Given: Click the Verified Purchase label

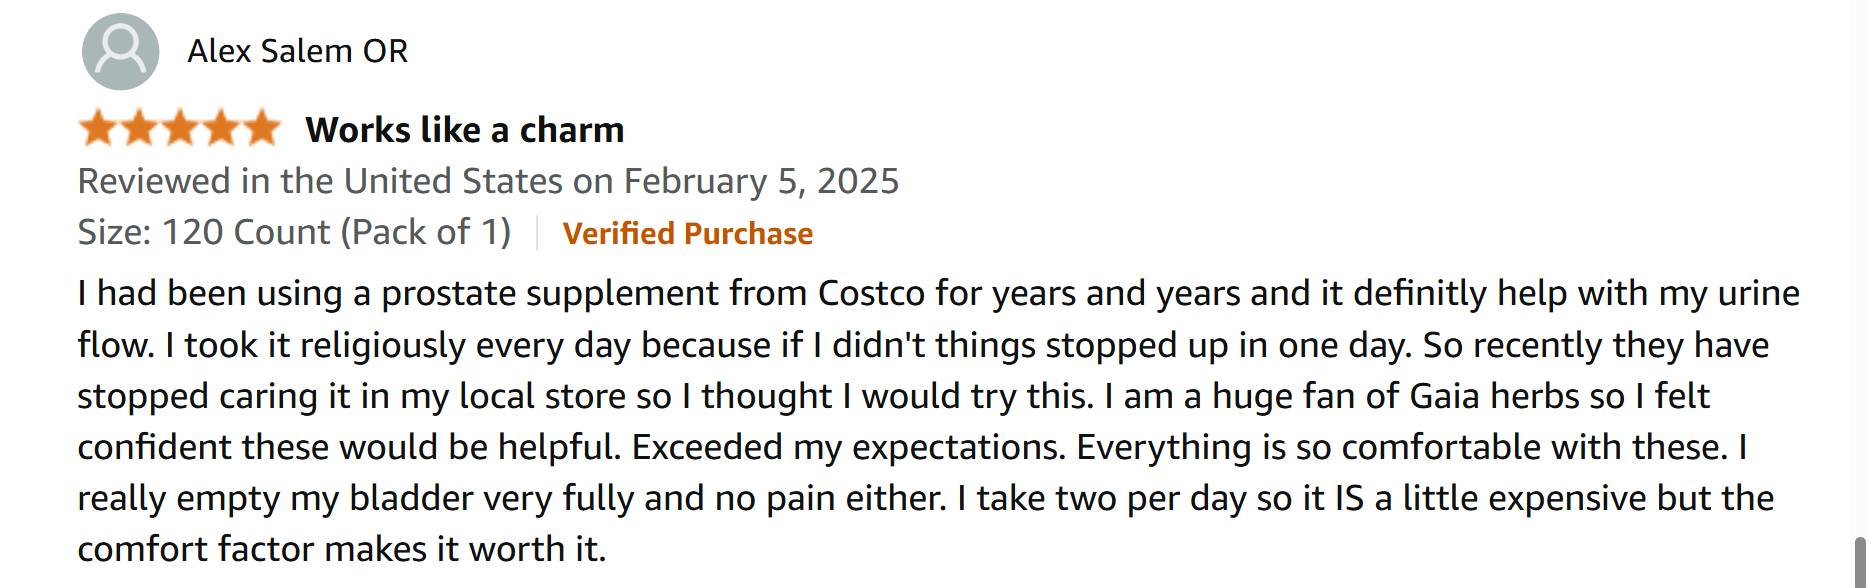Looking at the screenshot, I should 688,233.
